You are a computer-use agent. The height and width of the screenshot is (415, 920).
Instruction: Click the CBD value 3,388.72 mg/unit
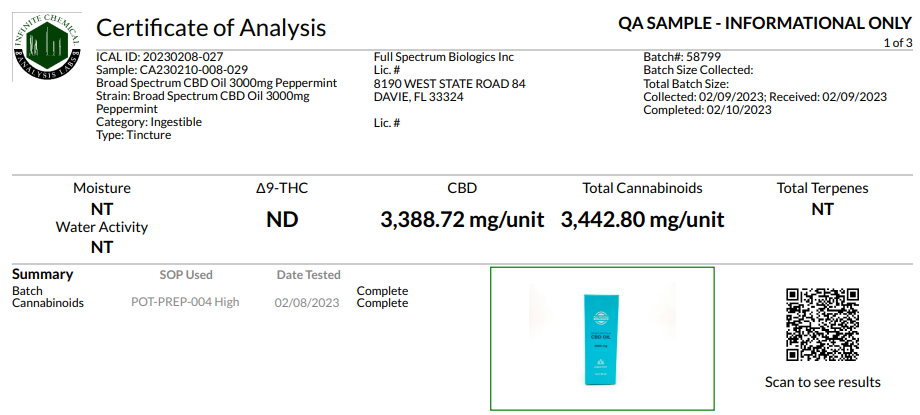462,220
